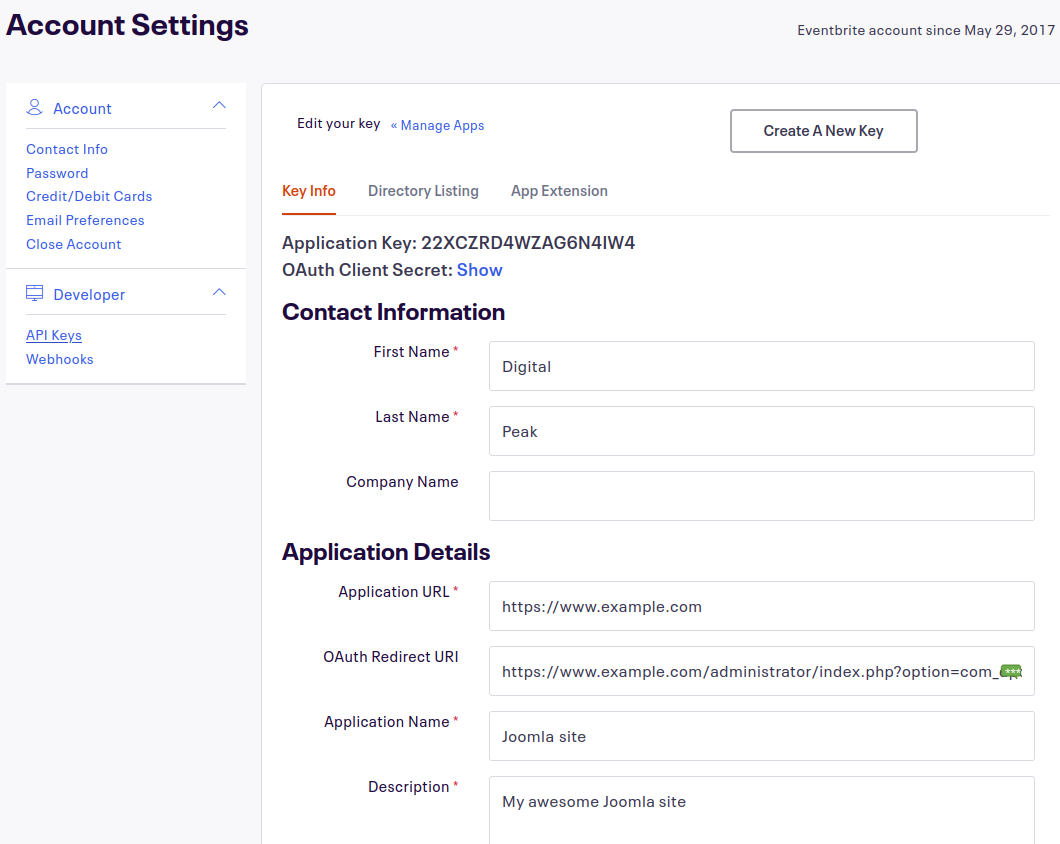Screen dimensions: 1060x844
Task: Click password manager icon in OAuth Redirect field
Action: click(x=1011, y=671)
